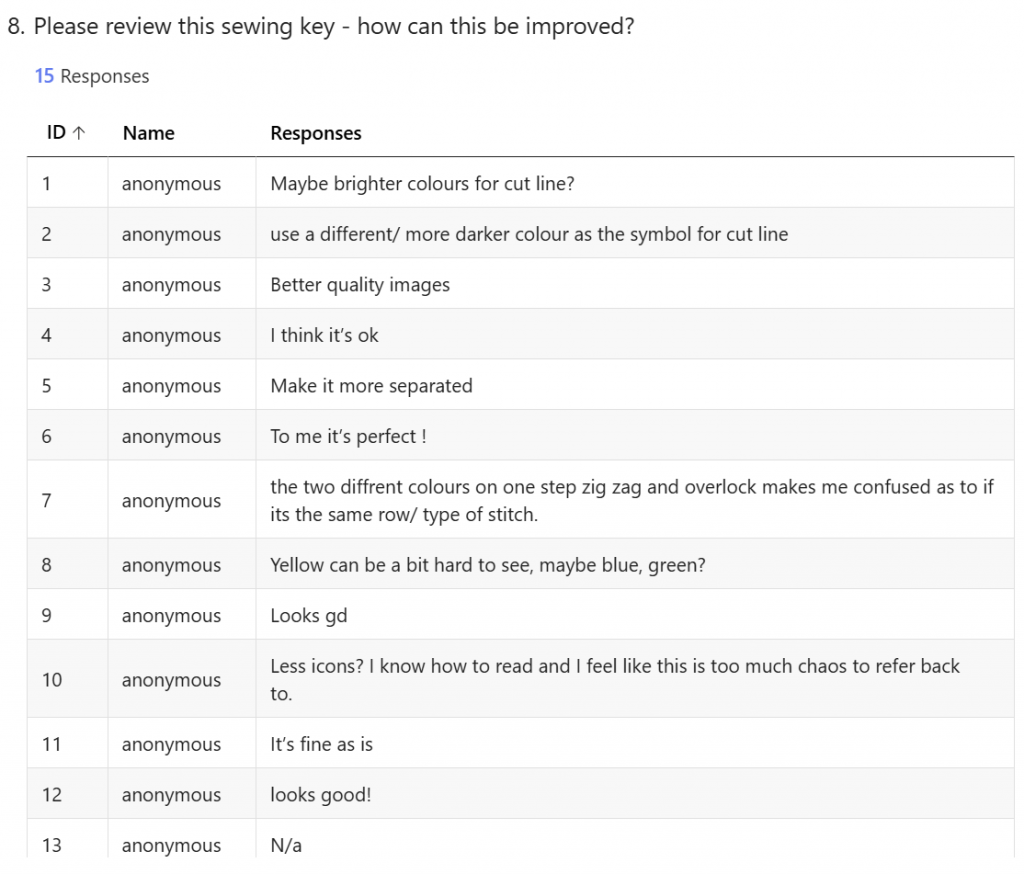1024x874 pixels.
Task: Select the "It's fine as is" response
Action: [x=321, y=744]
